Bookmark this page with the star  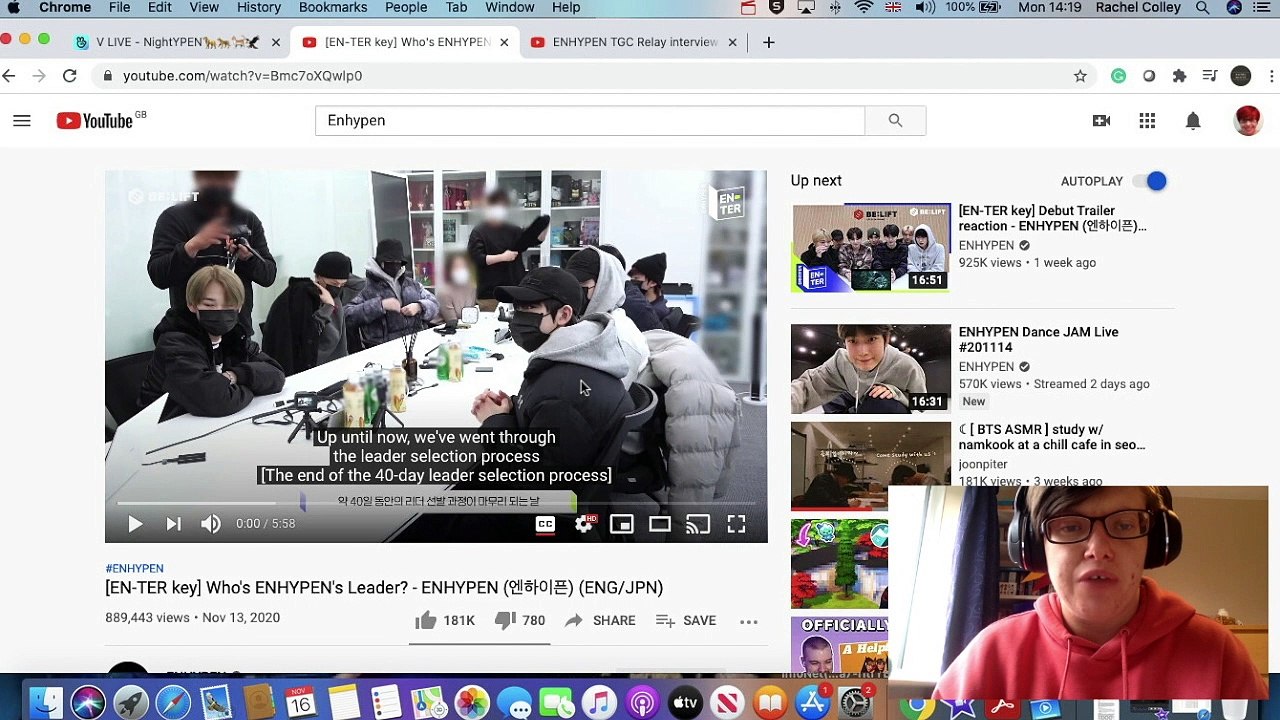(1080, 76)
